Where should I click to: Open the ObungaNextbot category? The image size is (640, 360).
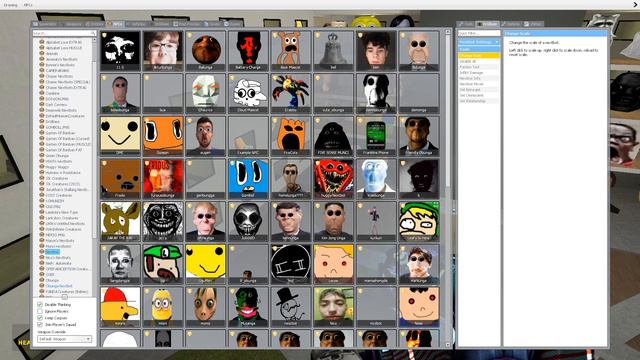coord(59,286)
